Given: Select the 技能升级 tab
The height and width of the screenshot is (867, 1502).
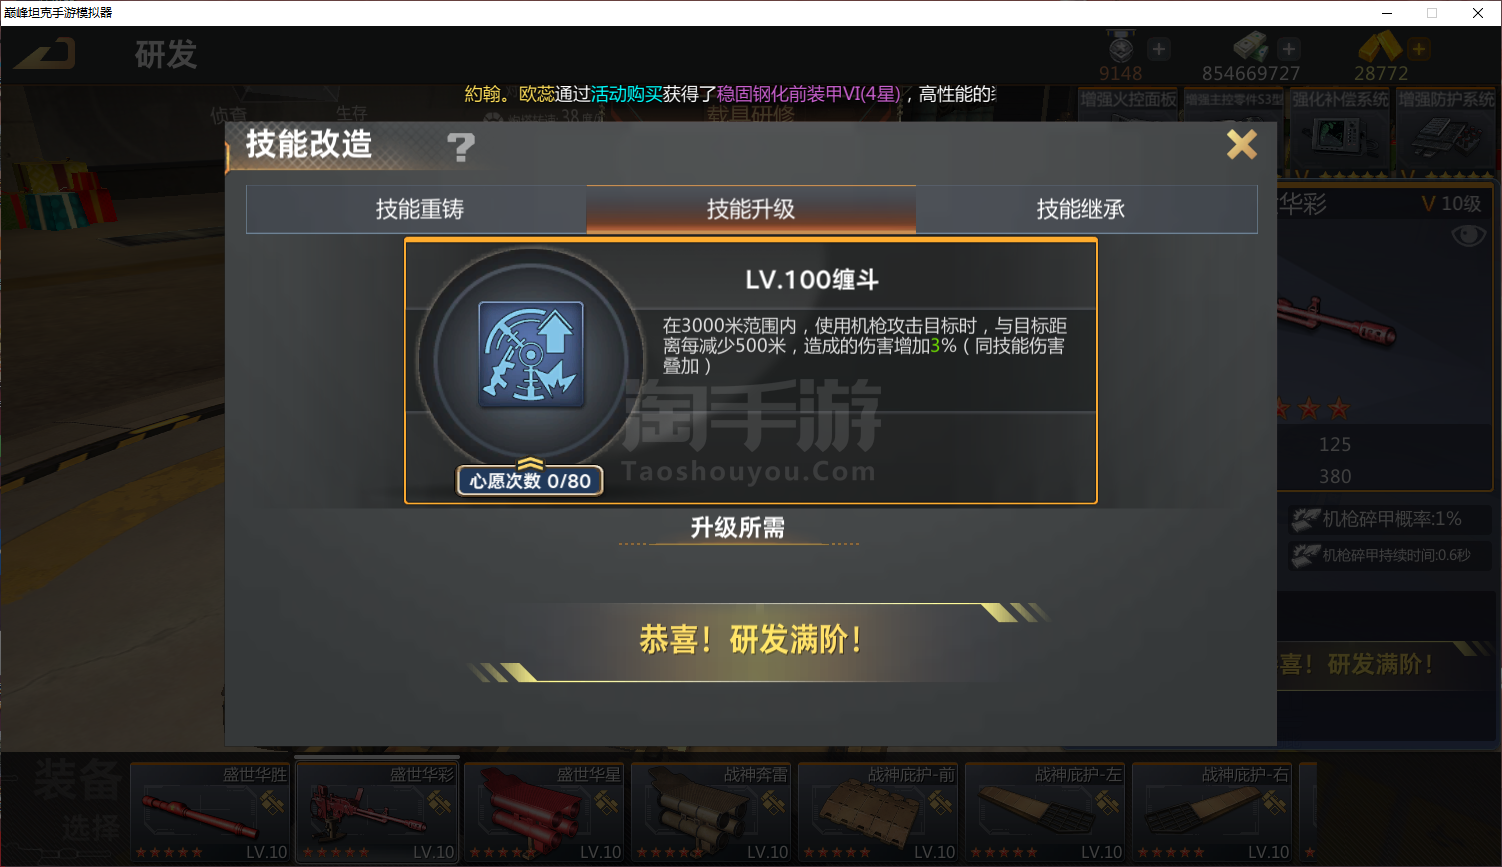Looking at the screenshot, I should [751, 209].
